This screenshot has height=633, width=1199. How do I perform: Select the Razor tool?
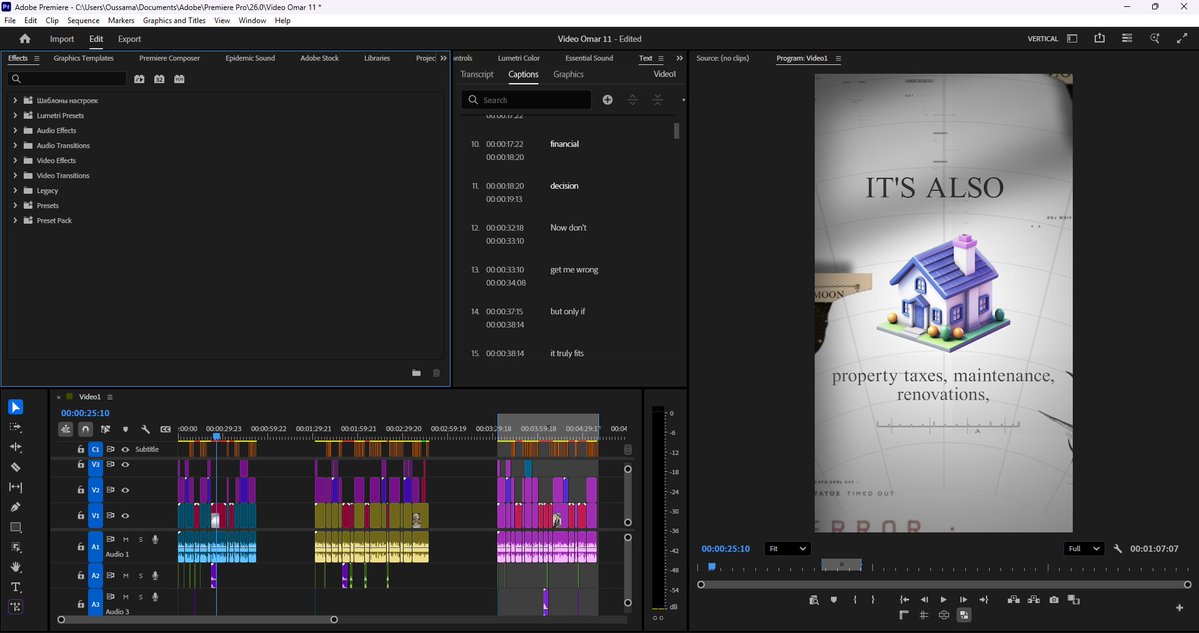click(16, 466)
